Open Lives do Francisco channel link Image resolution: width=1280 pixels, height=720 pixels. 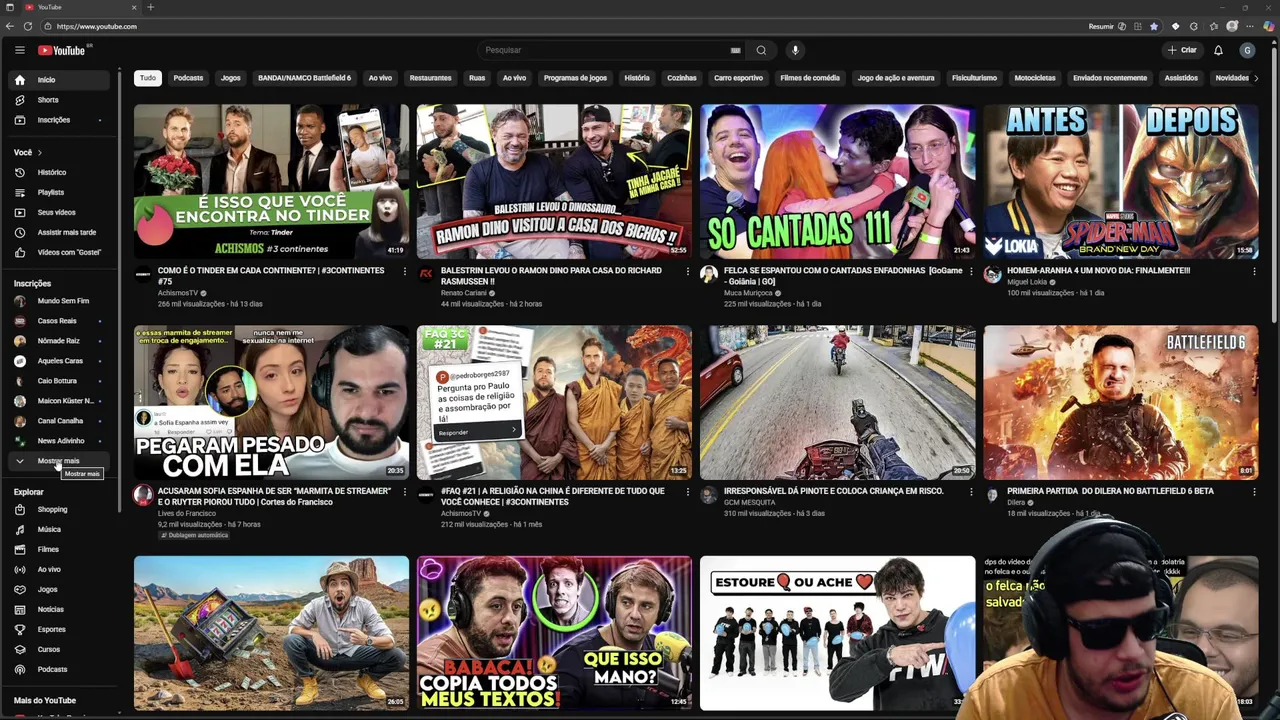[187, 513]
